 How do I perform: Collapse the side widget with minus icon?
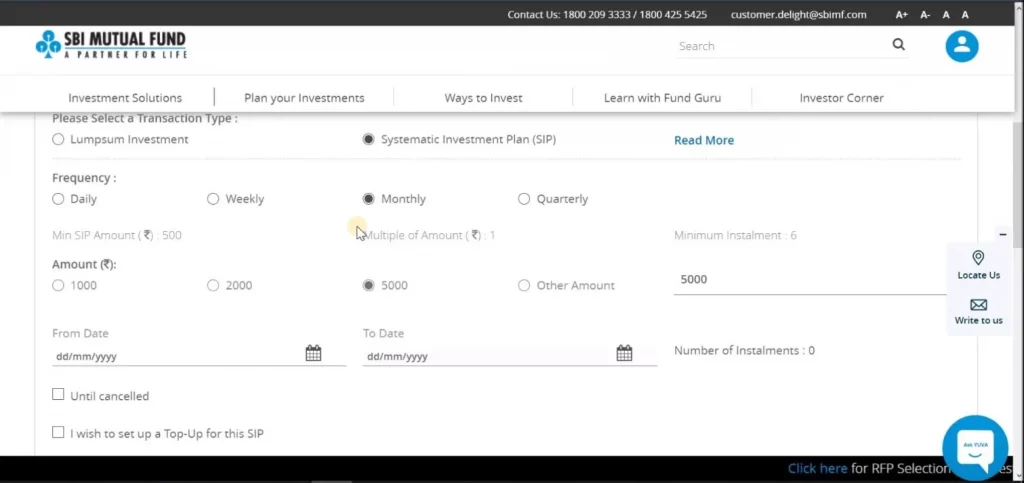[1002, 234]
